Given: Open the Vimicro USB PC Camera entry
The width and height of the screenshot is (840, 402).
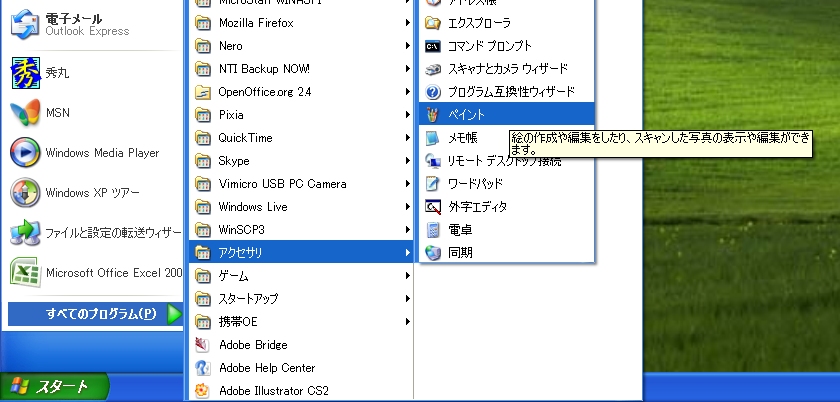Looking at the screenshot, I should pos(301,184).
